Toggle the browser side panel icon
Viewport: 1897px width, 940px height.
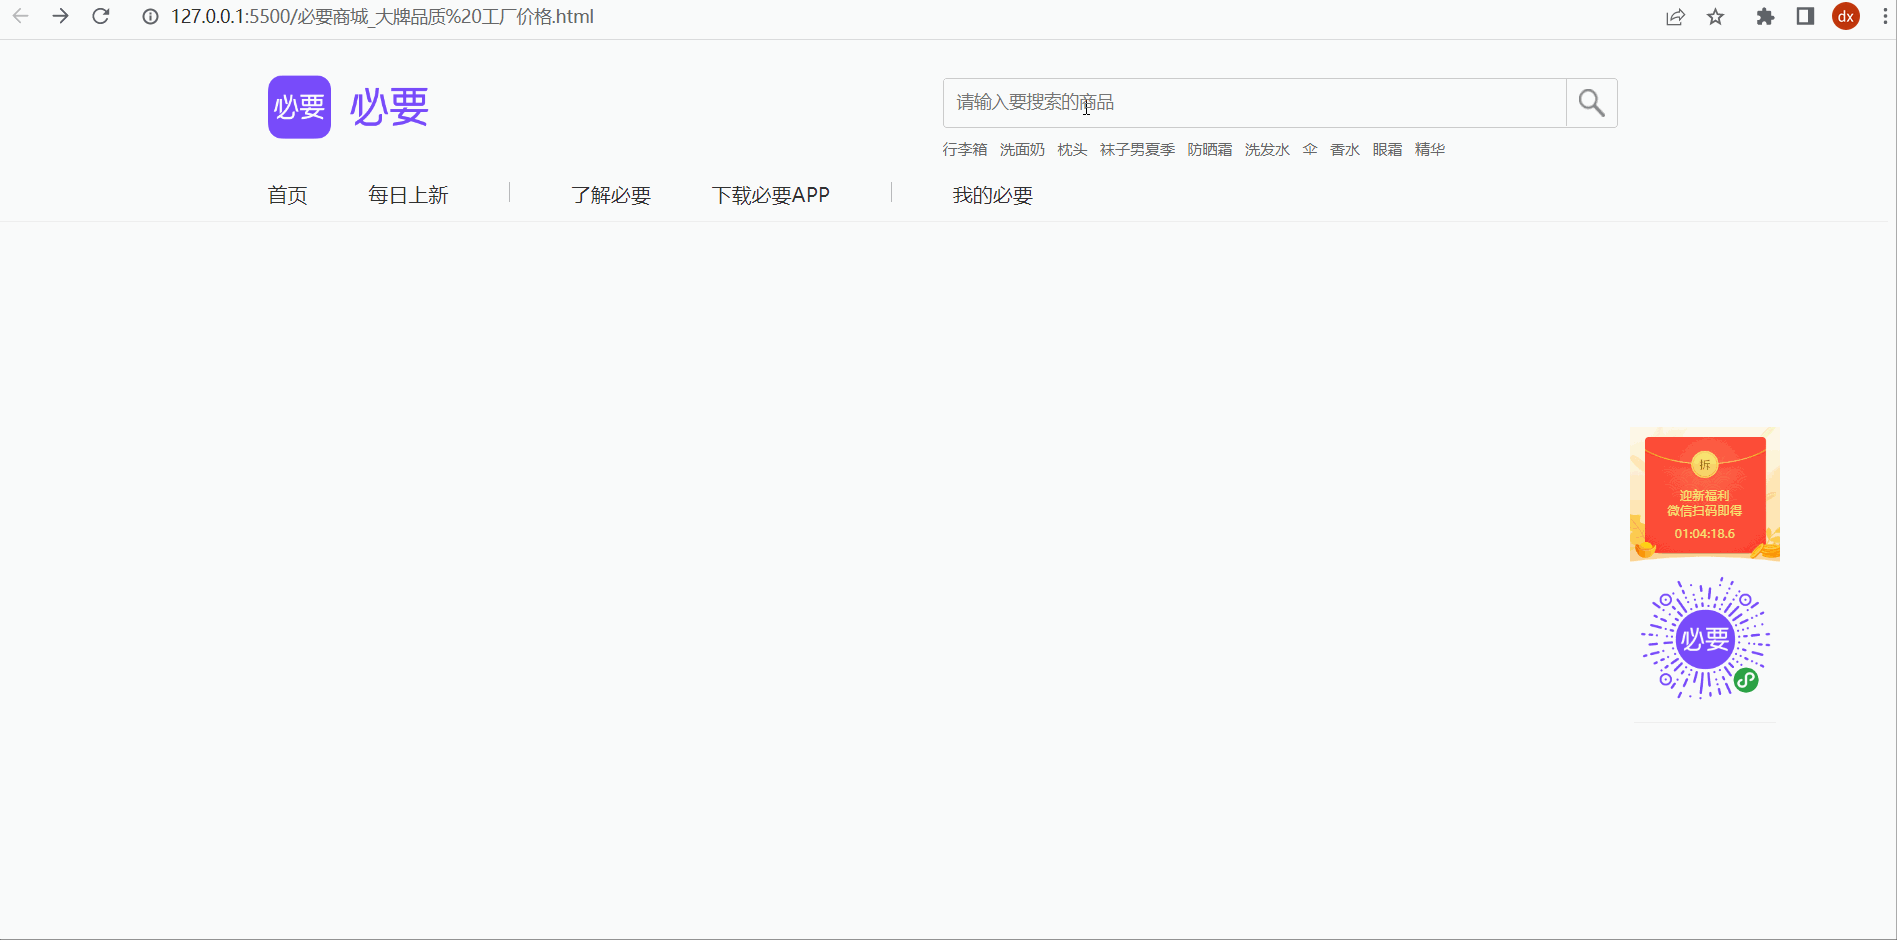click(1805, 16)
